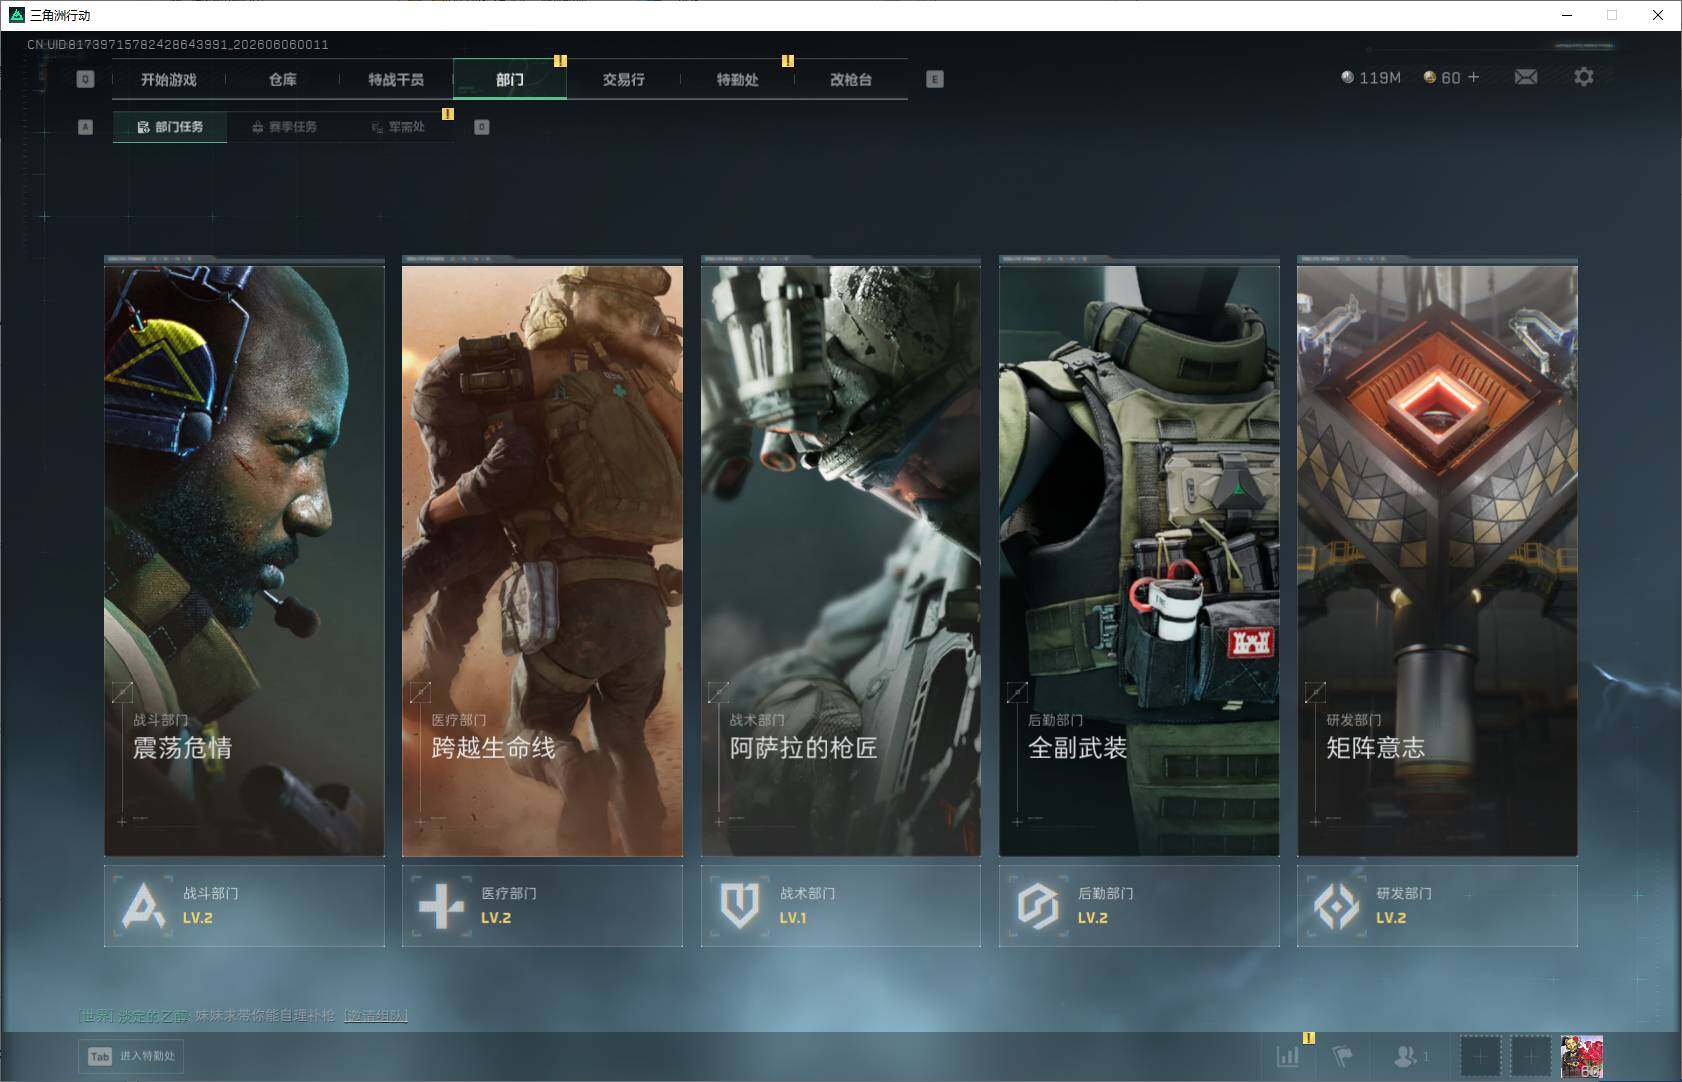
Task: Open the friends list people icon
Action: tap(1406, 1055)
